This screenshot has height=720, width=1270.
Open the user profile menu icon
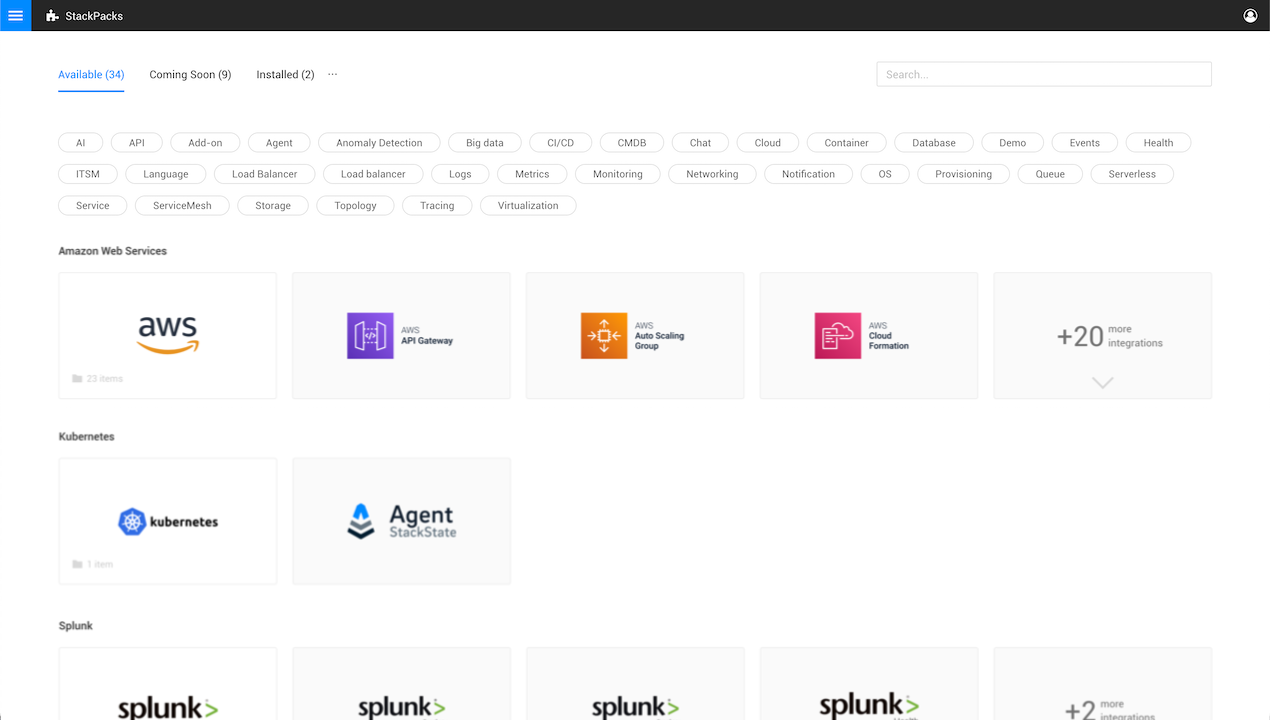(1250, 16)
